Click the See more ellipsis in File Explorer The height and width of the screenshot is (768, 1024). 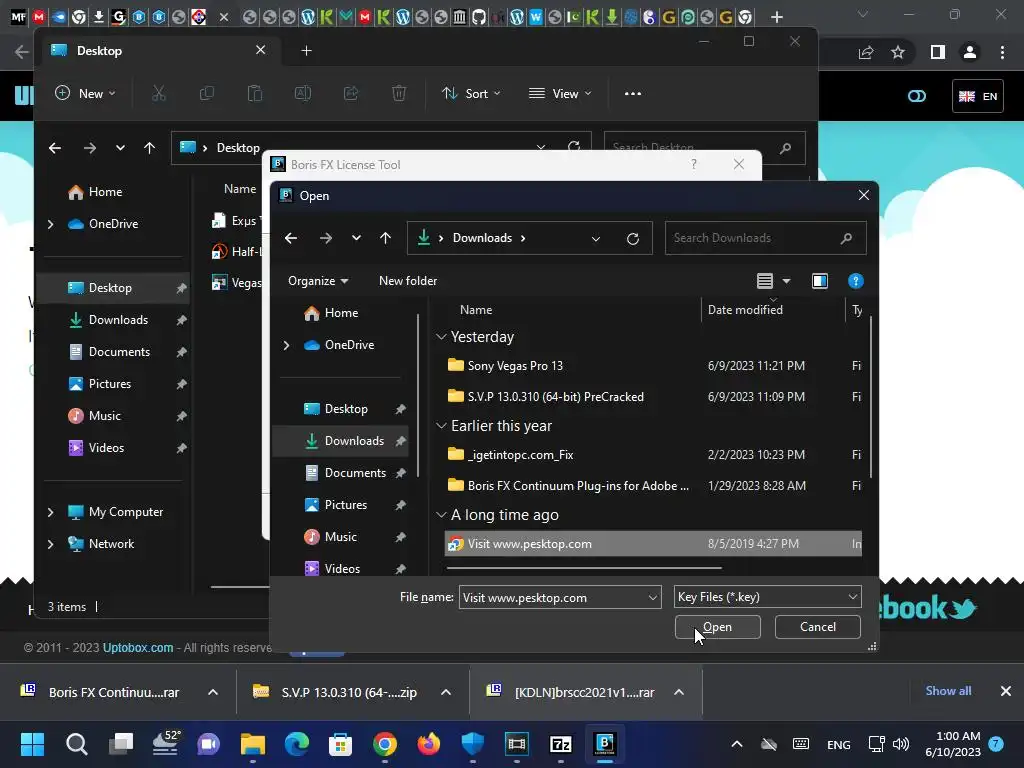click(x=632, y=93)
